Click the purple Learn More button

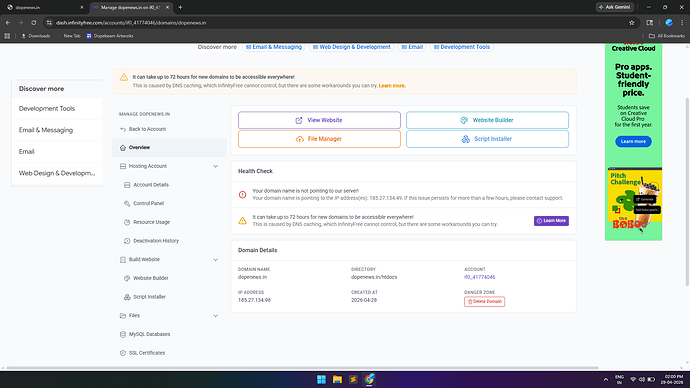click(x=551, y=221)
